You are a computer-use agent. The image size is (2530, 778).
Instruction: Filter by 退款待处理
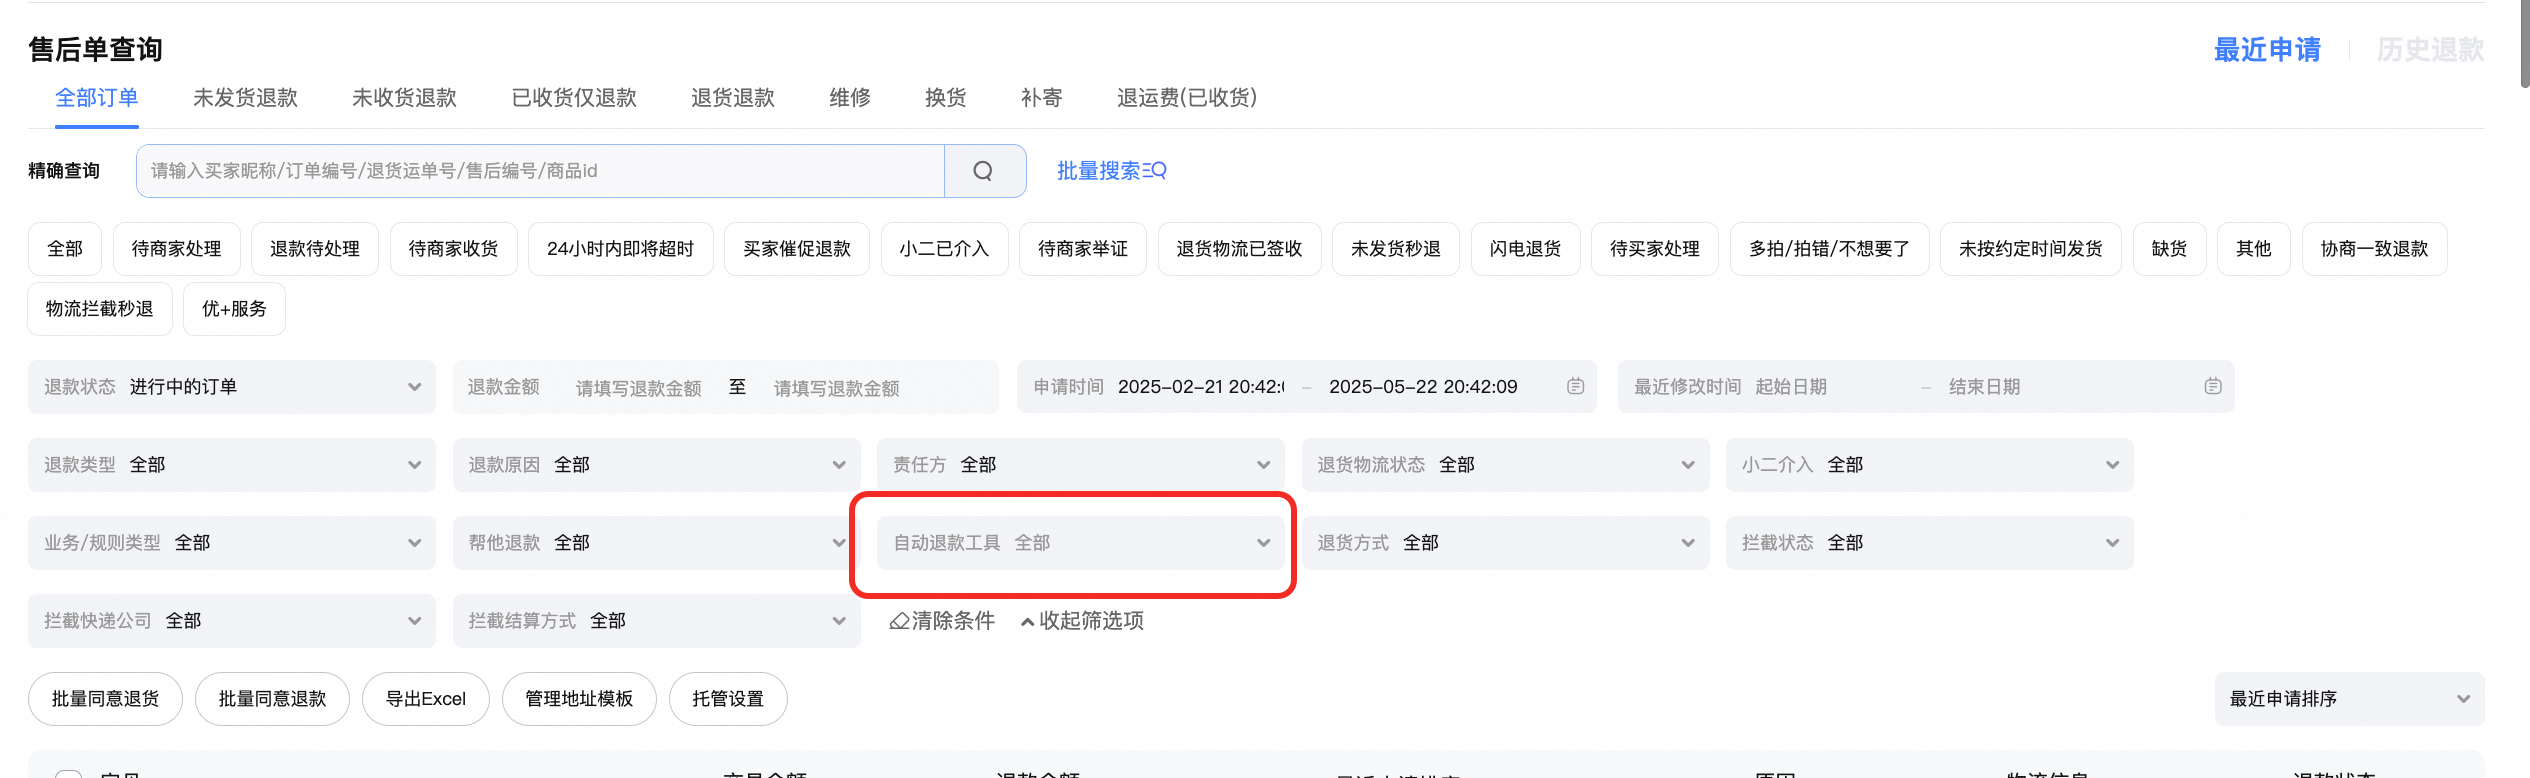click(315, 249)
